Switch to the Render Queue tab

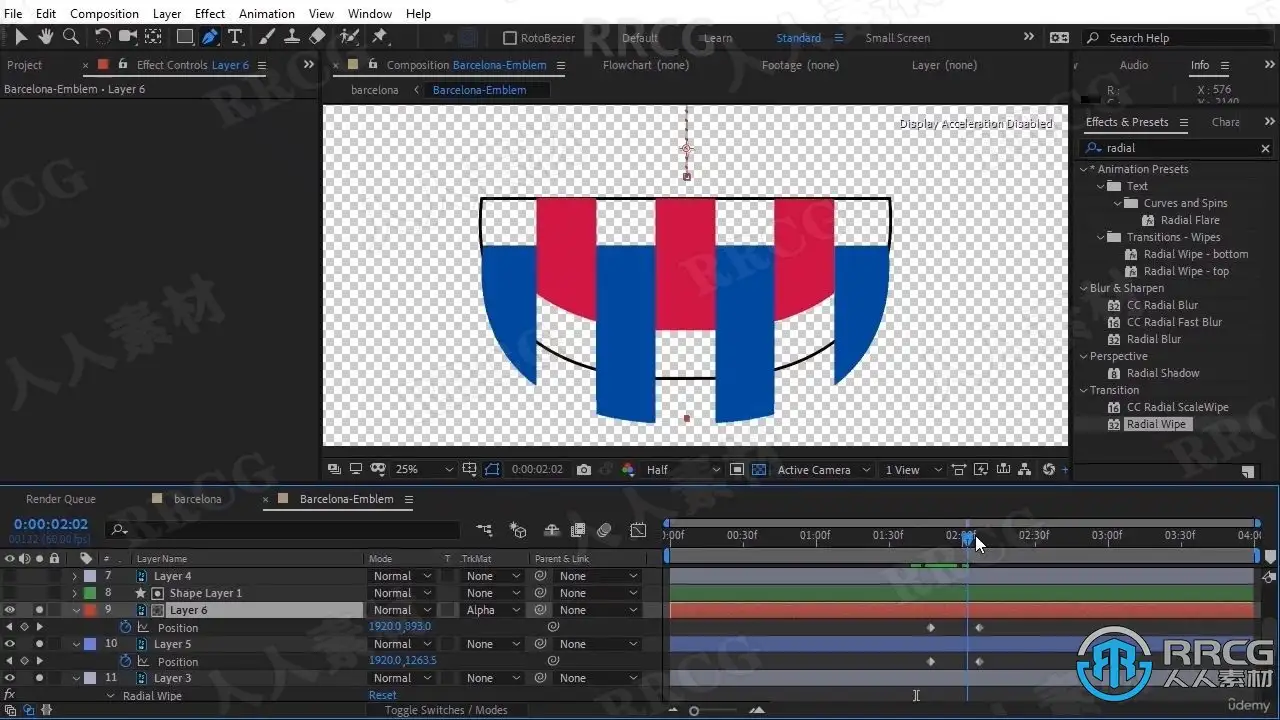point(61,499)
